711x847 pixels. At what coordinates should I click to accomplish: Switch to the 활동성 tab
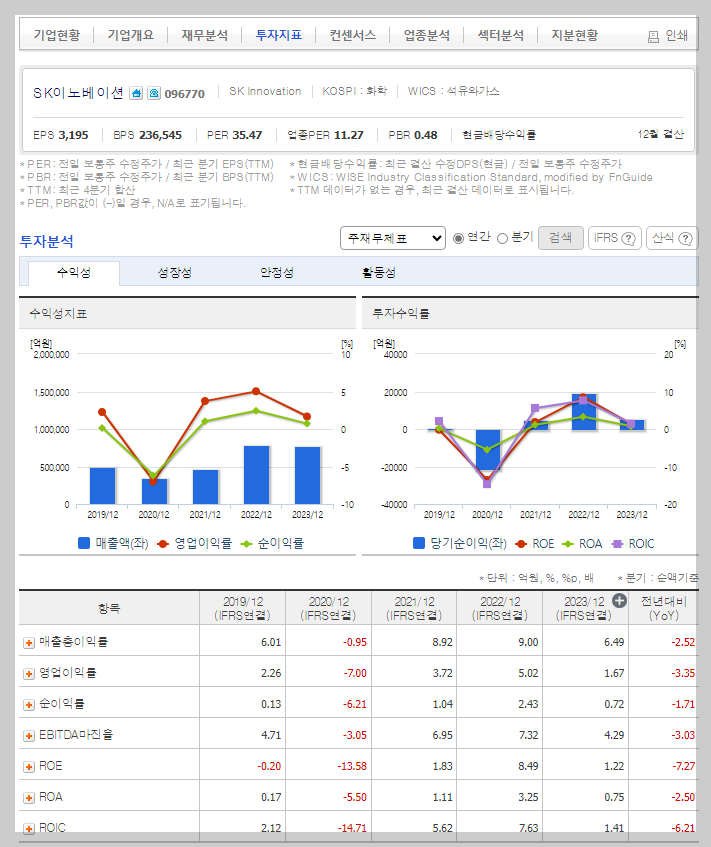[x=379, y=273]
